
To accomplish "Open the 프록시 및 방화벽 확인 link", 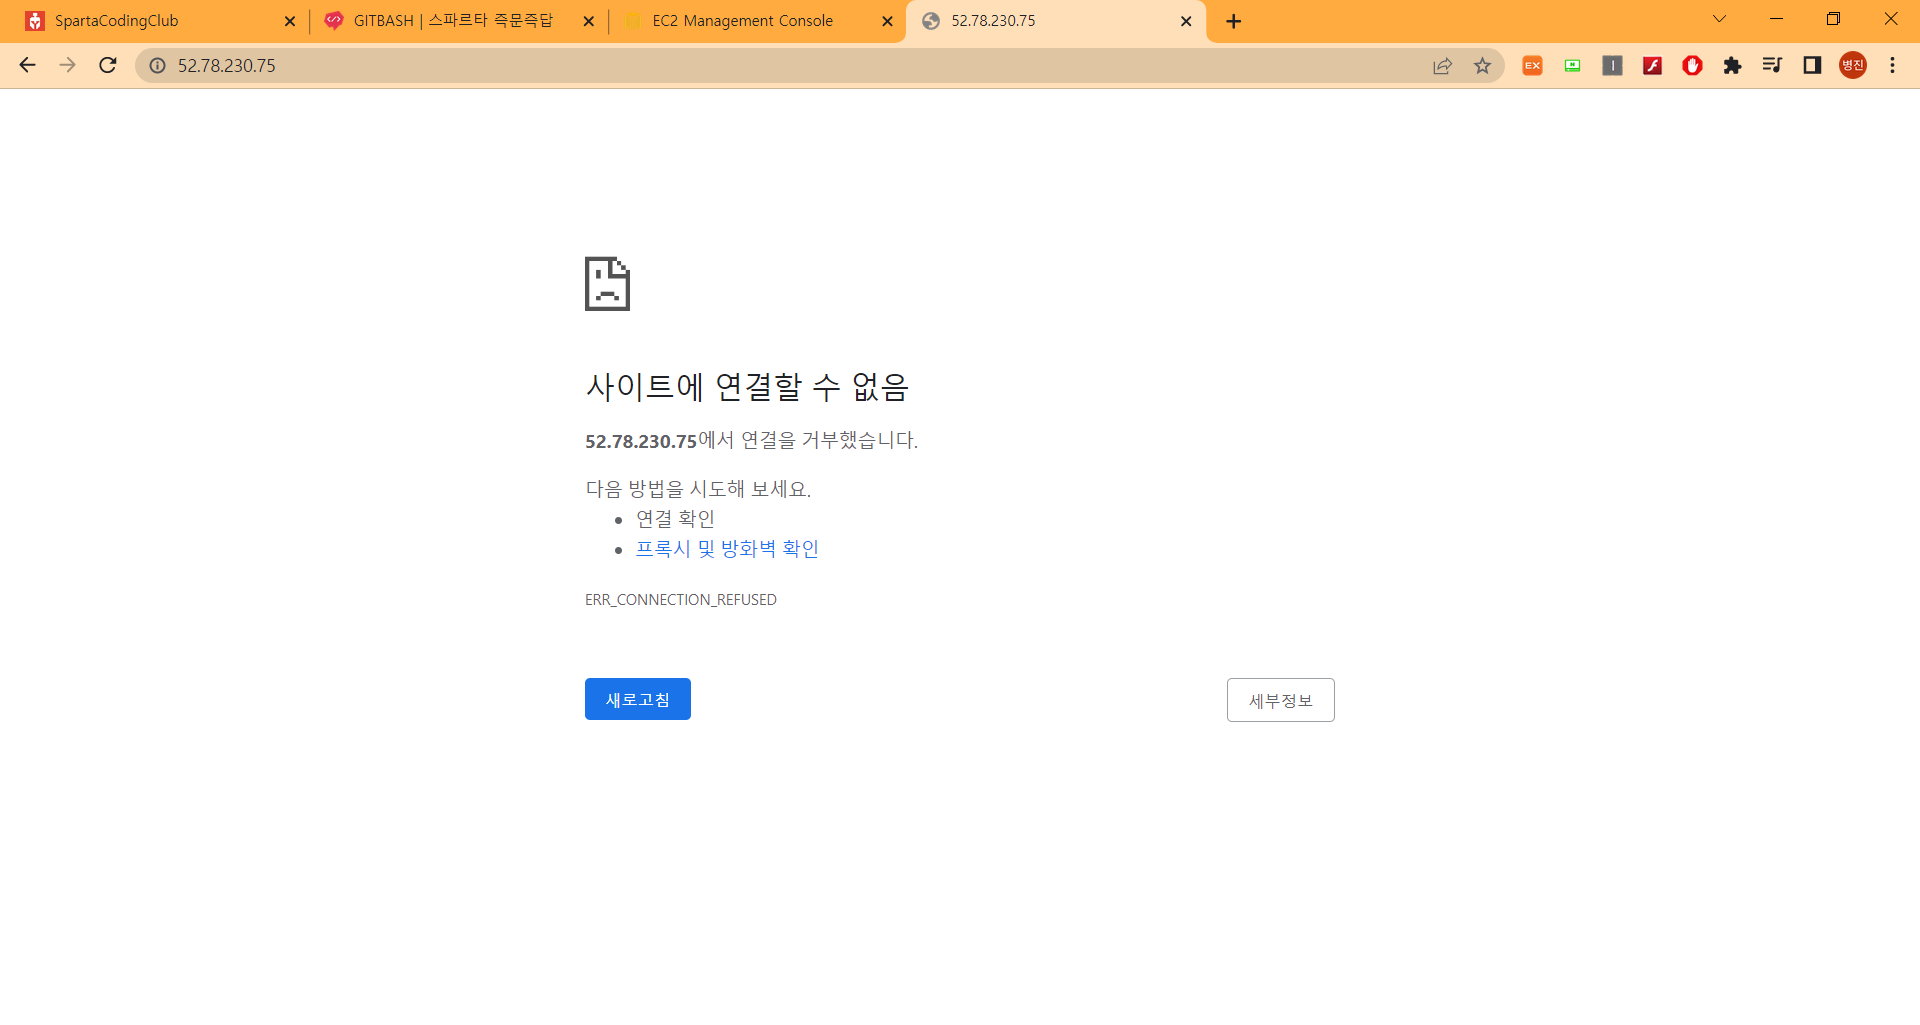I will click(727, 549).
